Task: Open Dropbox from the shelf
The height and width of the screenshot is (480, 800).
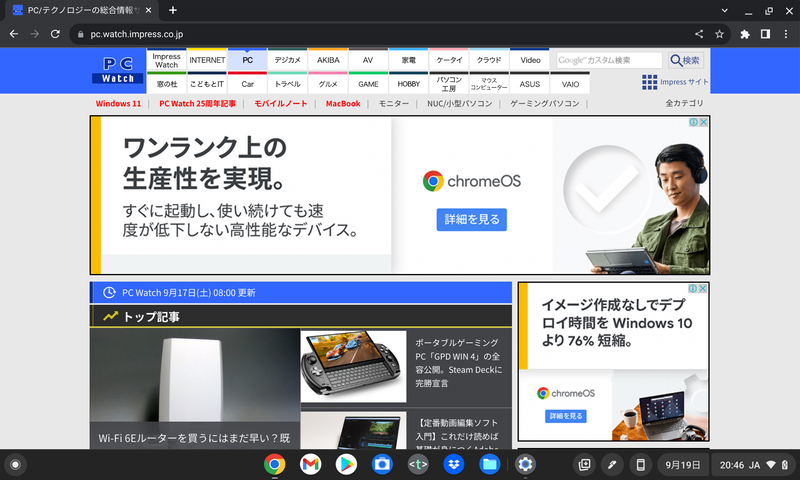Action: point(454,464)
